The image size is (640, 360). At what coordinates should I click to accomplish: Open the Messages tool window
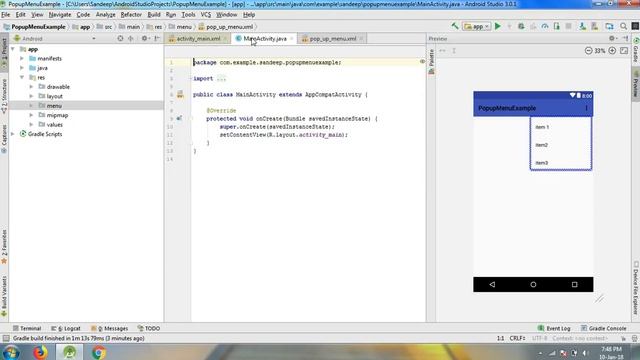[110, 328]
